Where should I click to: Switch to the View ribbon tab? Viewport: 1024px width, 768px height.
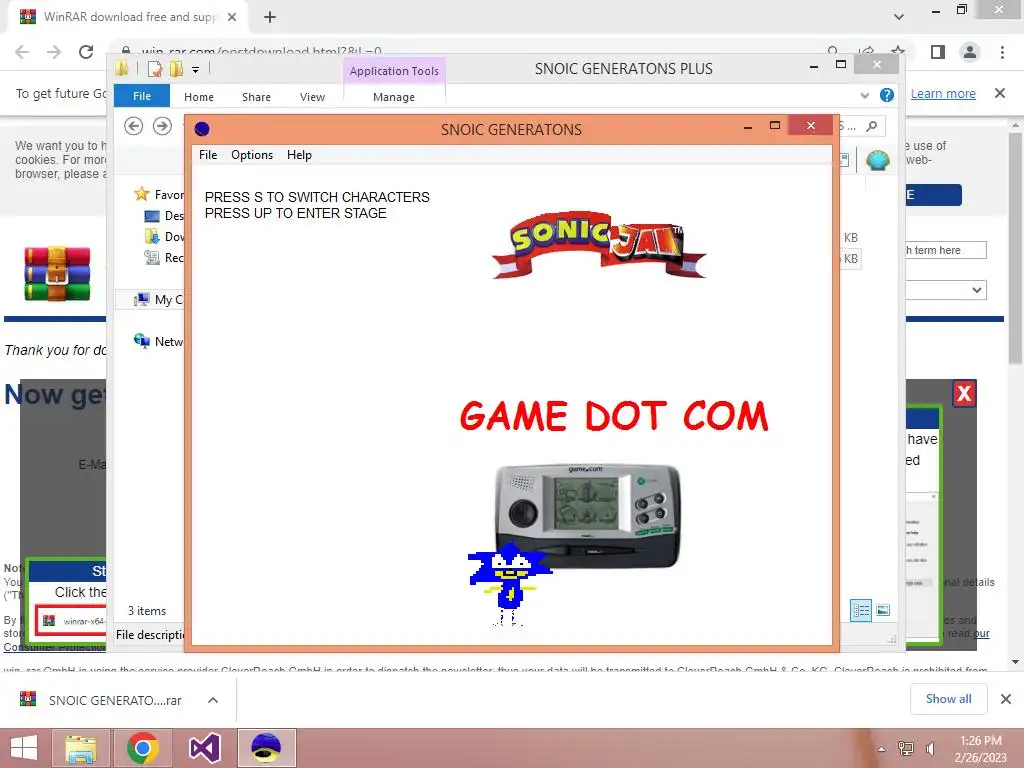(312, 97)
